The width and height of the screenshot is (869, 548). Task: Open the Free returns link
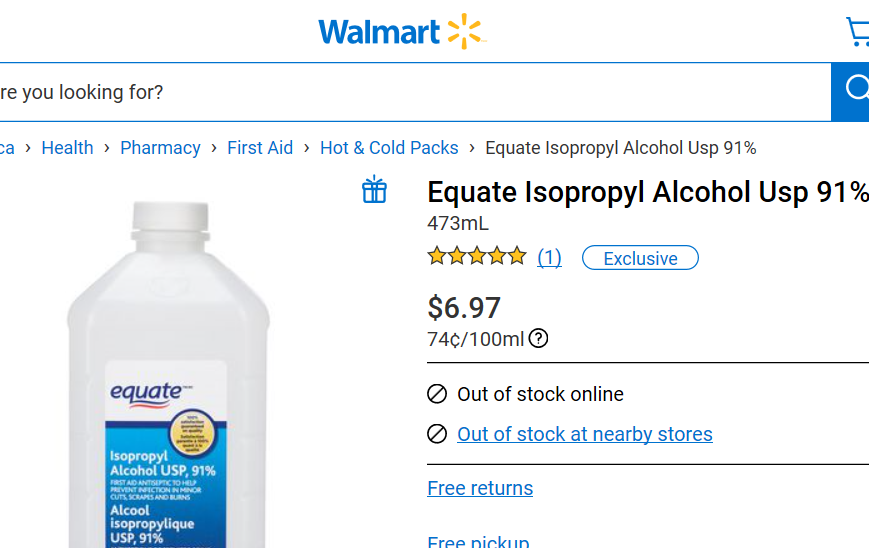(x=480, y=488)
